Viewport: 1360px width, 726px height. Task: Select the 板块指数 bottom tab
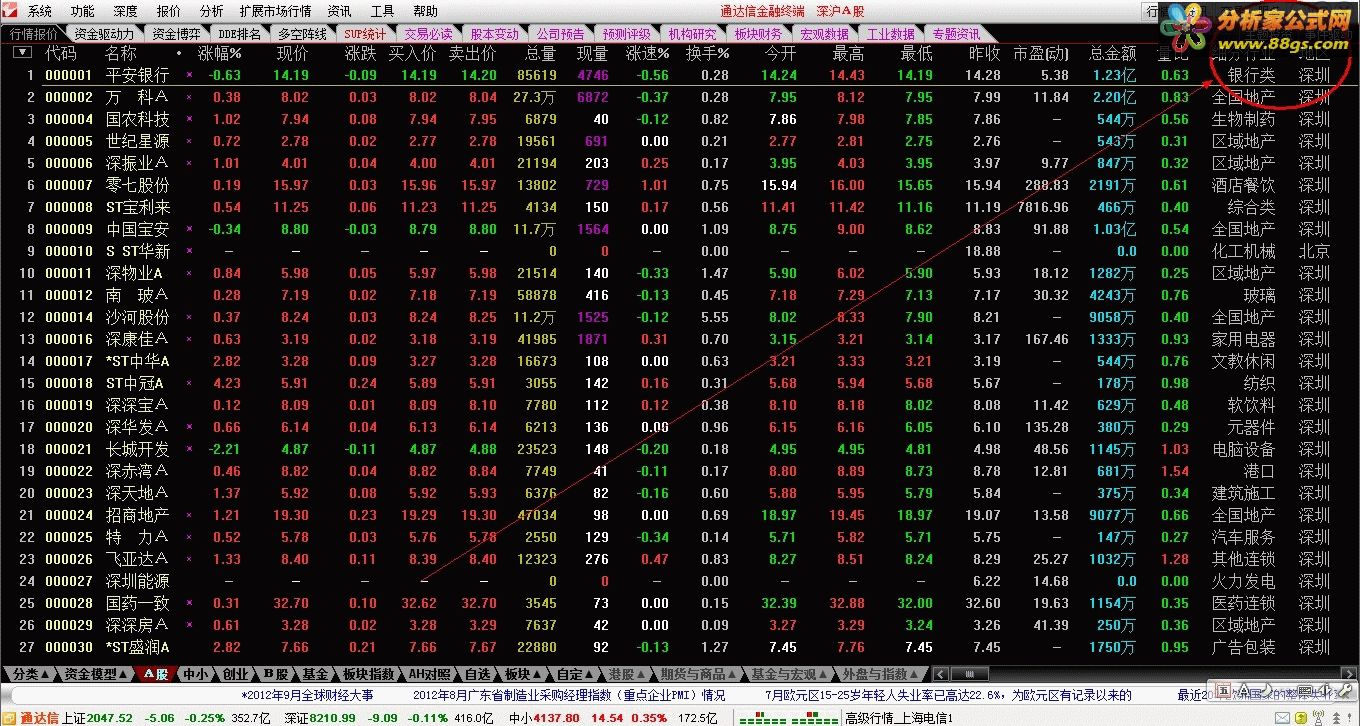(368, 674)
